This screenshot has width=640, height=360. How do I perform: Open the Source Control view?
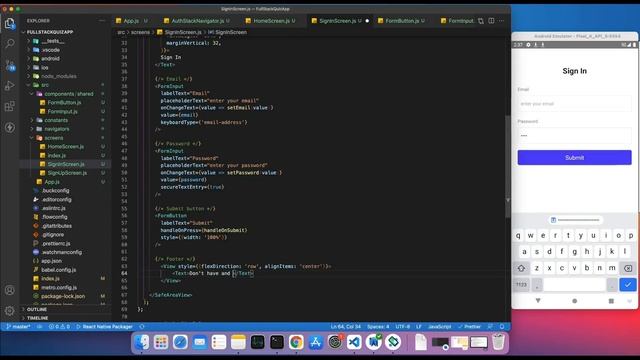(x=10, y=65)
